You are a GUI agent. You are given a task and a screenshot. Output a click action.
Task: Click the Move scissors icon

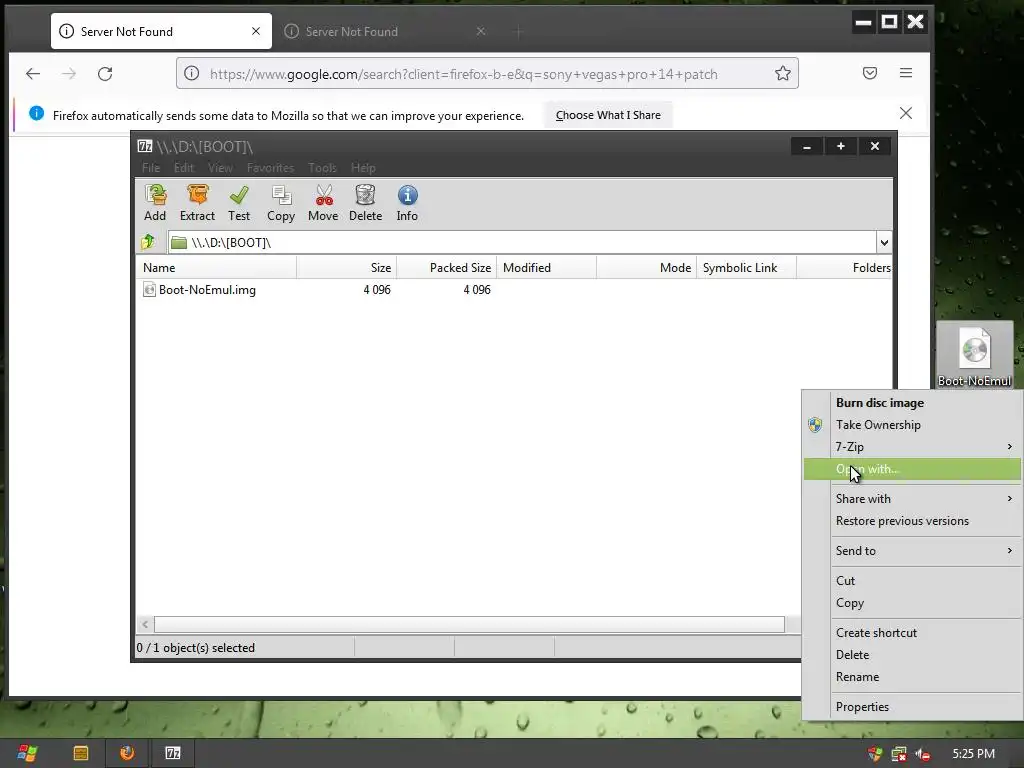pos(323,195)
